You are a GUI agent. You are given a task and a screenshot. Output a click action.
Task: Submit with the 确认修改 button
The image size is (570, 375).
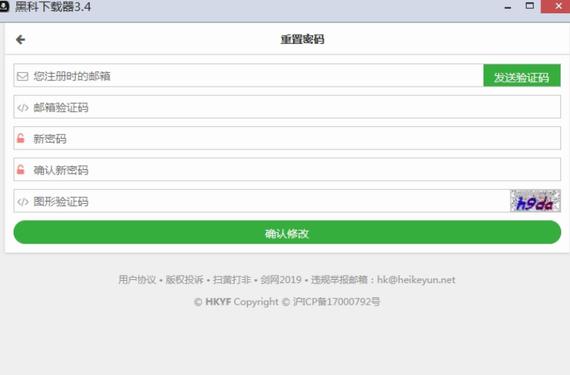click(287, 232)
